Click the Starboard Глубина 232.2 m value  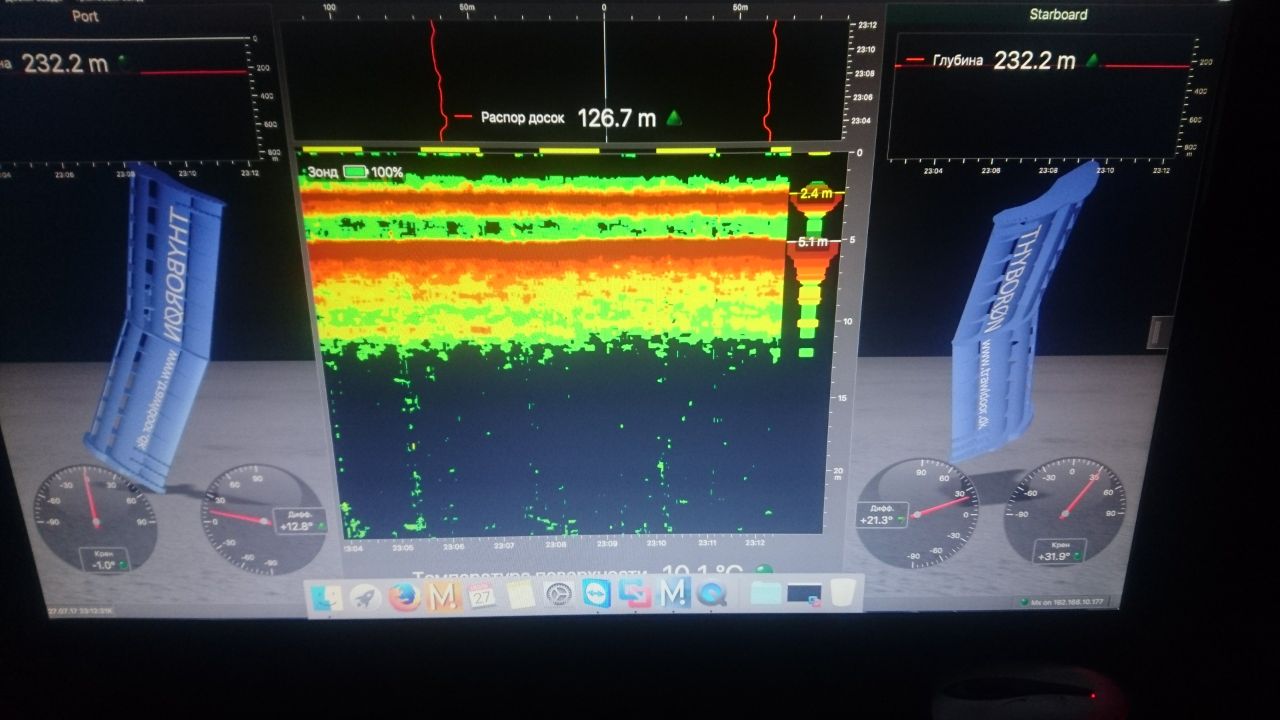pyautogui.click(x=1034, y=61)
